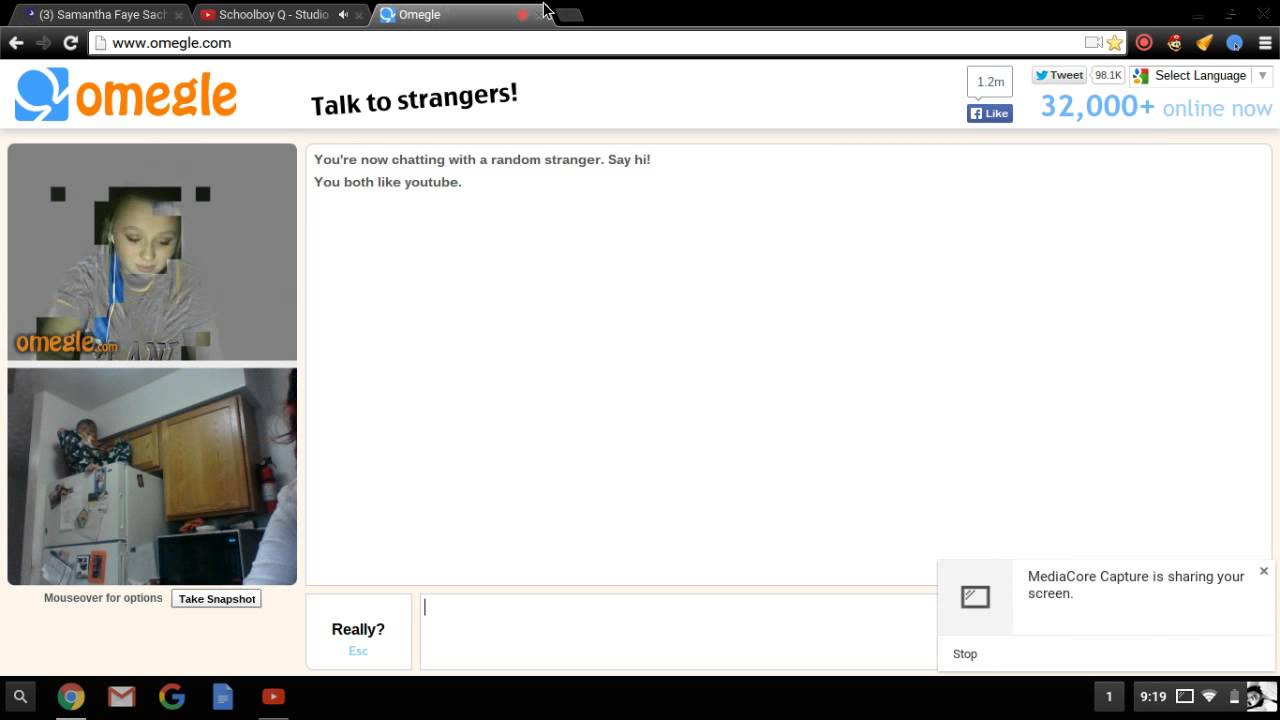Reload the Omegle page
The height and width of the screenshot is (720, 1280).
pos(70,43)
